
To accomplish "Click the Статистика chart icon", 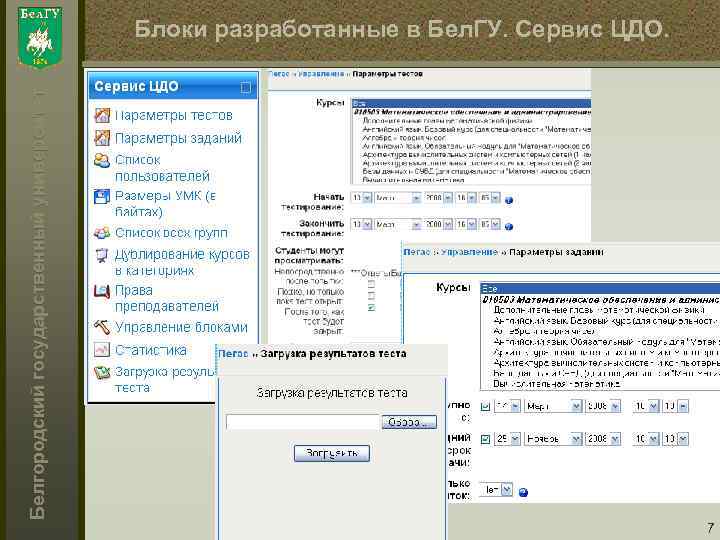I will 102,350.
